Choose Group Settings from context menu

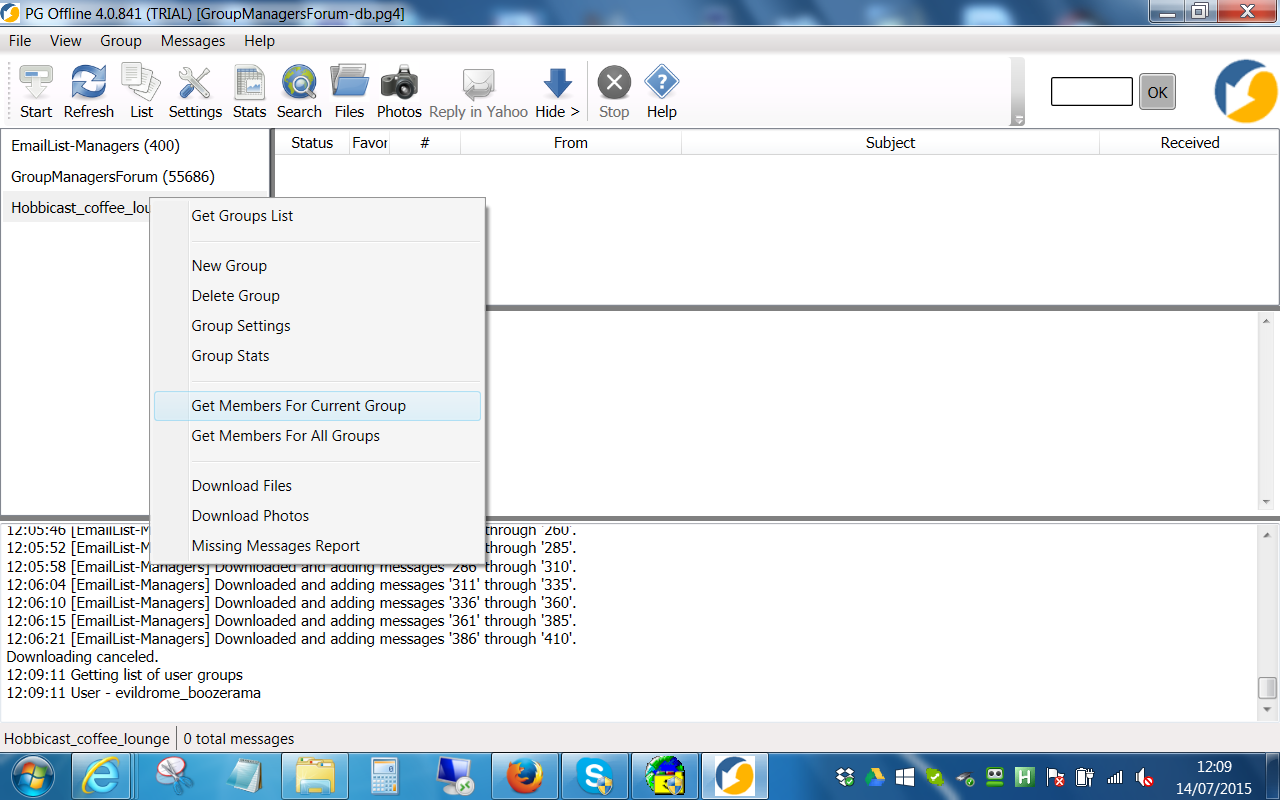pyautogui.click(x=317, y=326)
